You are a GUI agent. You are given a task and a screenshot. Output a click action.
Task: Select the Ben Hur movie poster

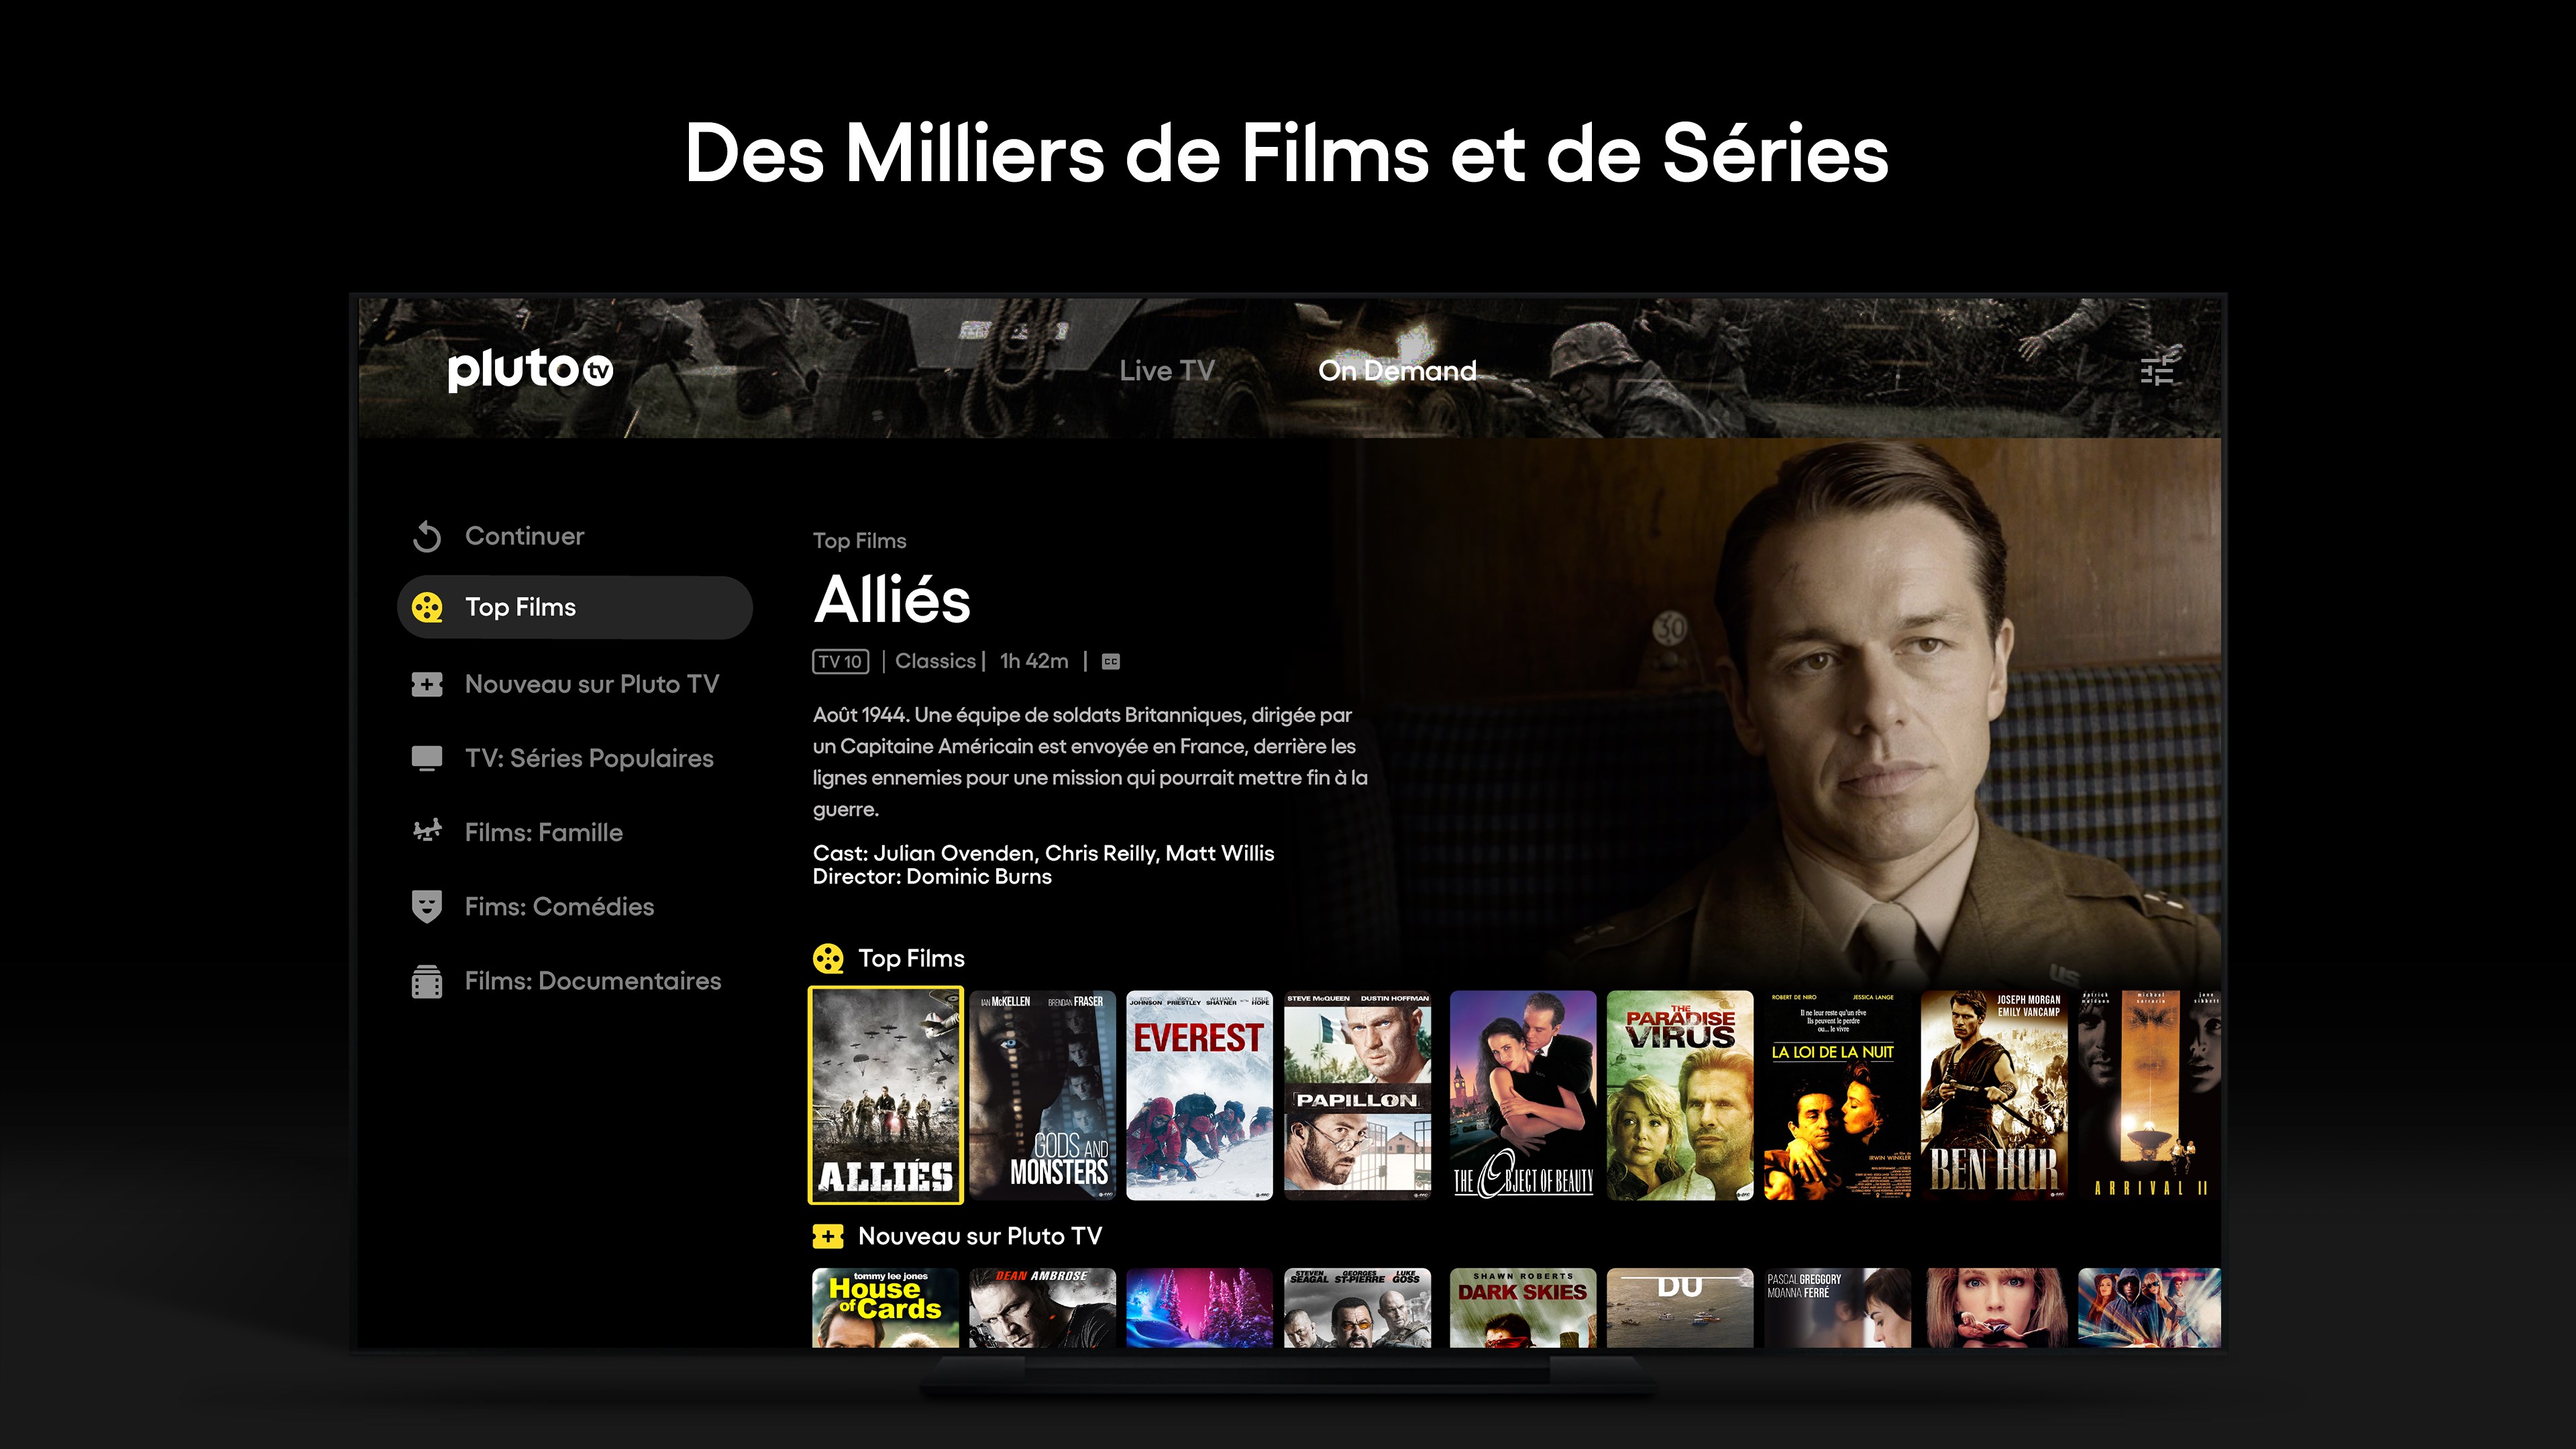[1994, 1095]
